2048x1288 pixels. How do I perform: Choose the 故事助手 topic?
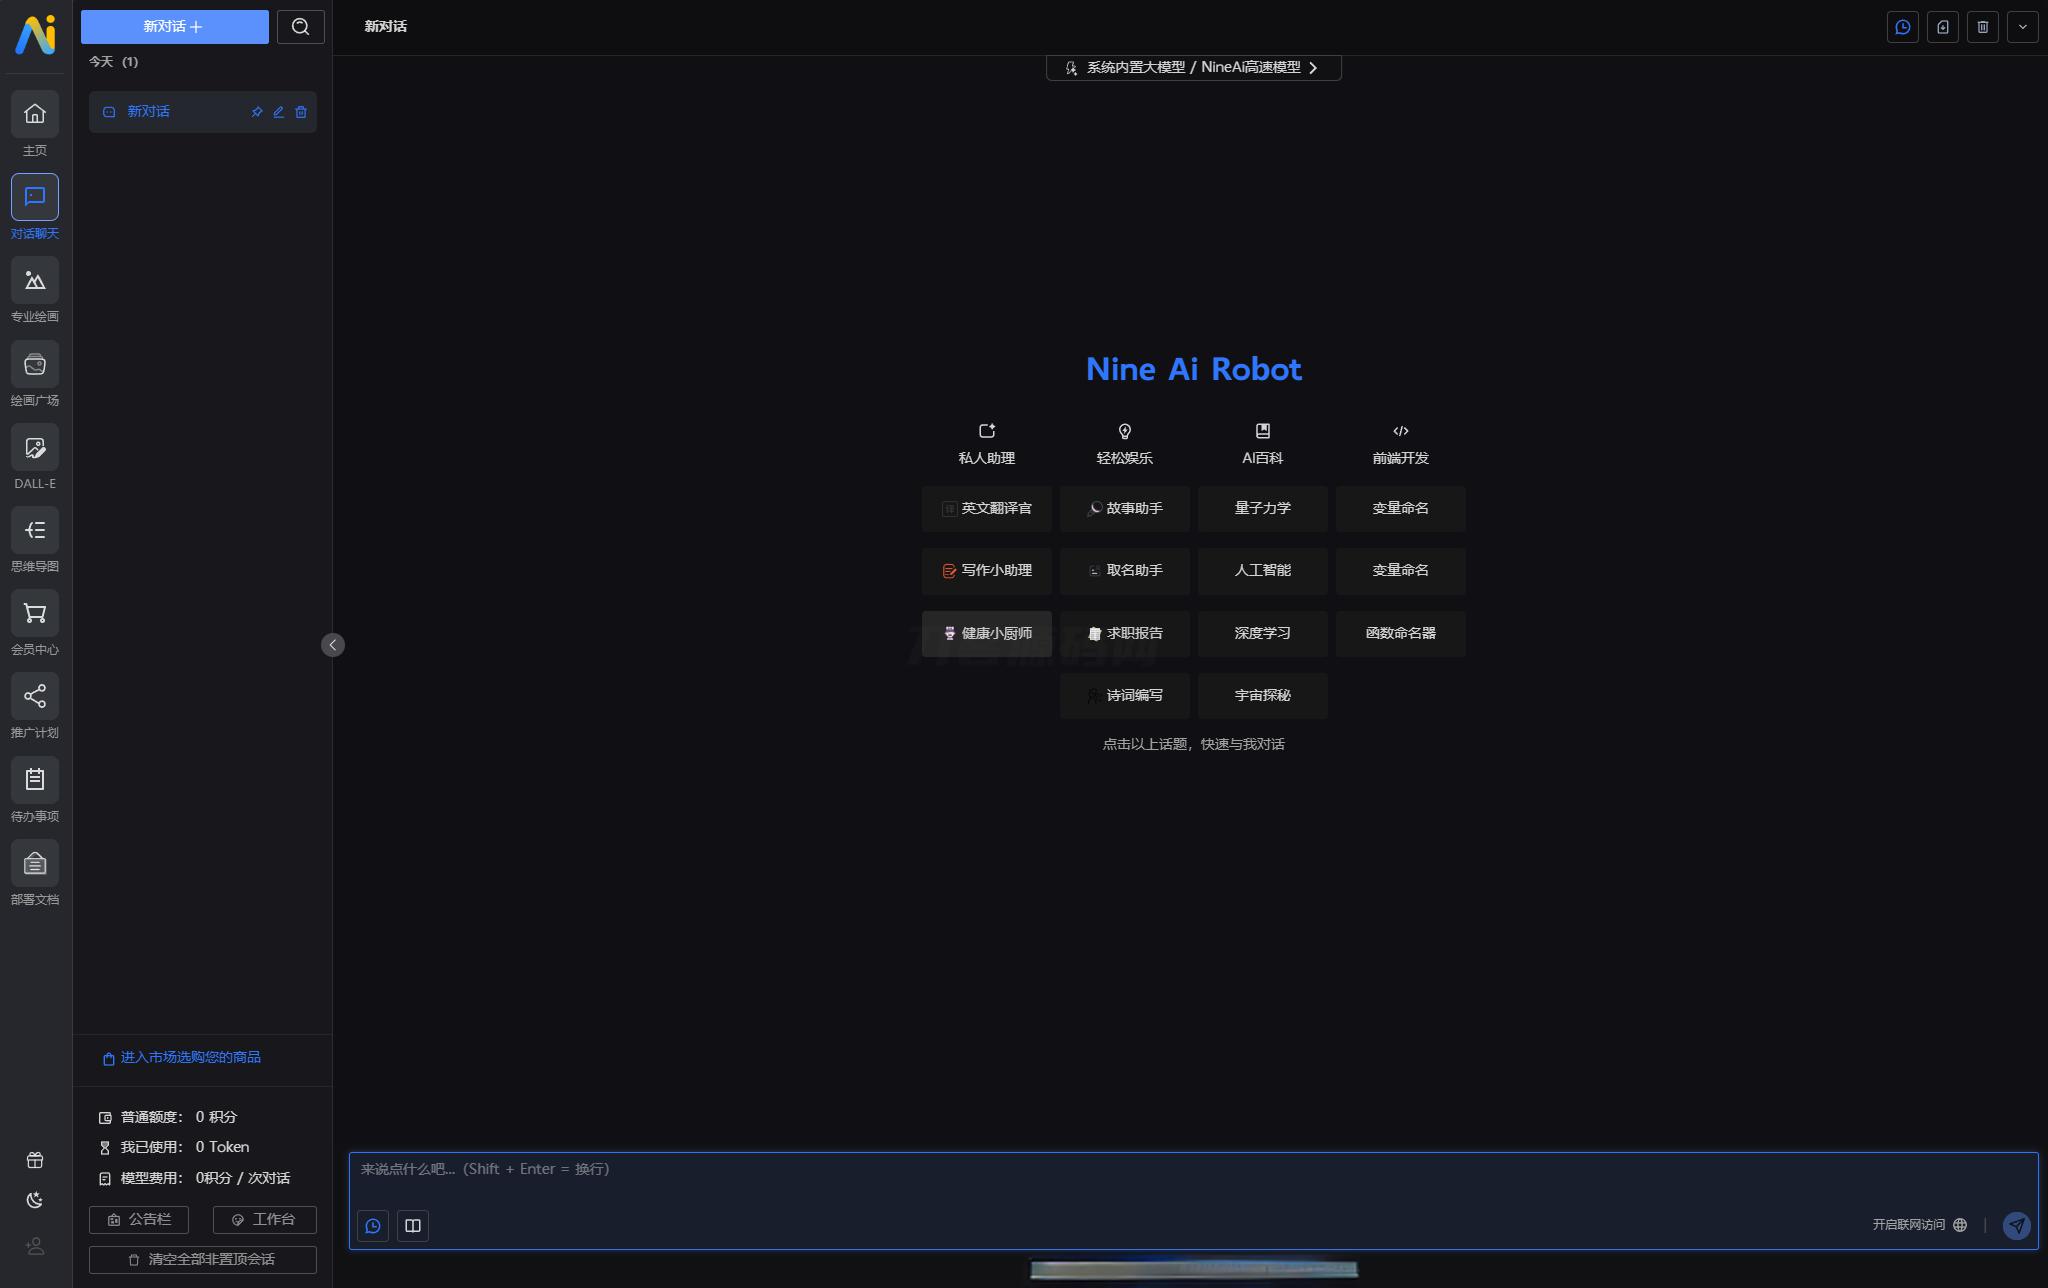(1125, 509)
